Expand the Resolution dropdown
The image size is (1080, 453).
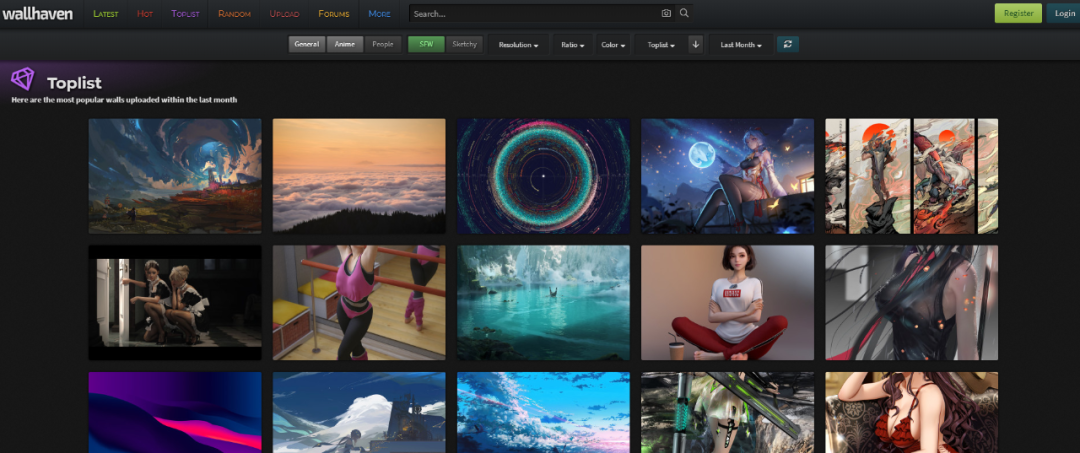point(519,45)
